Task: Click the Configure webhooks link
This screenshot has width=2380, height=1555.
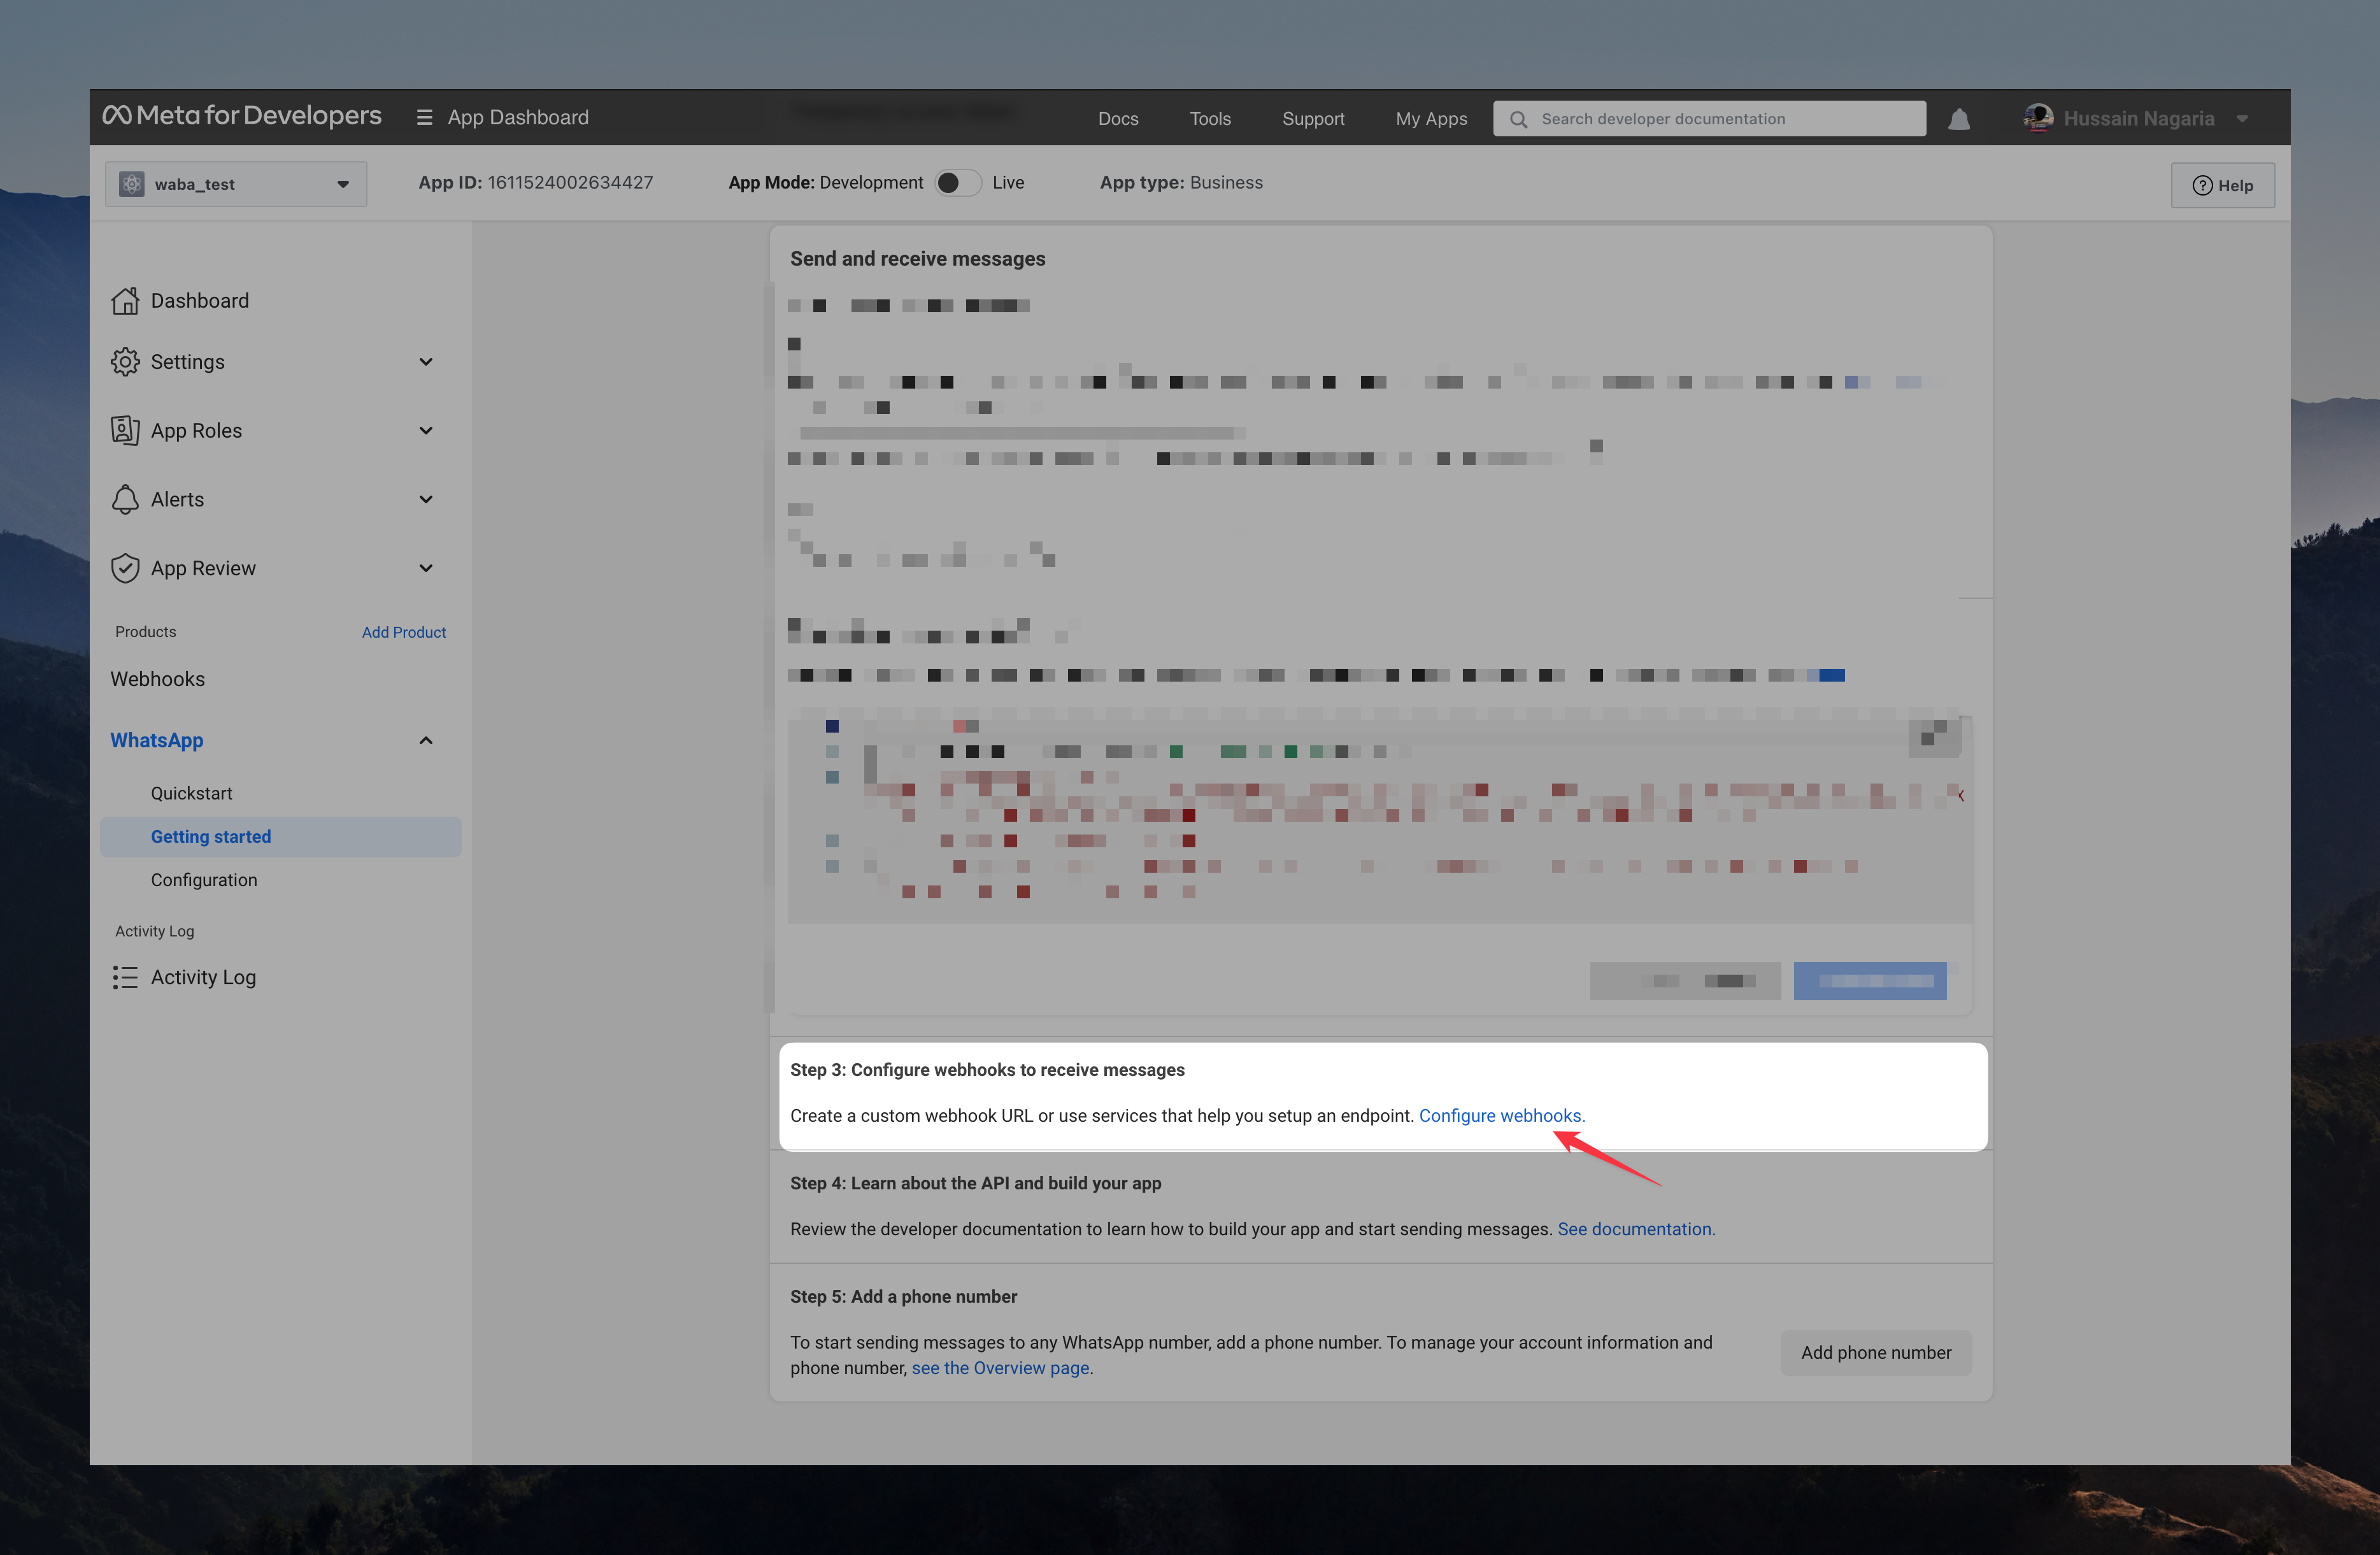Action: coord(1500,1115)
